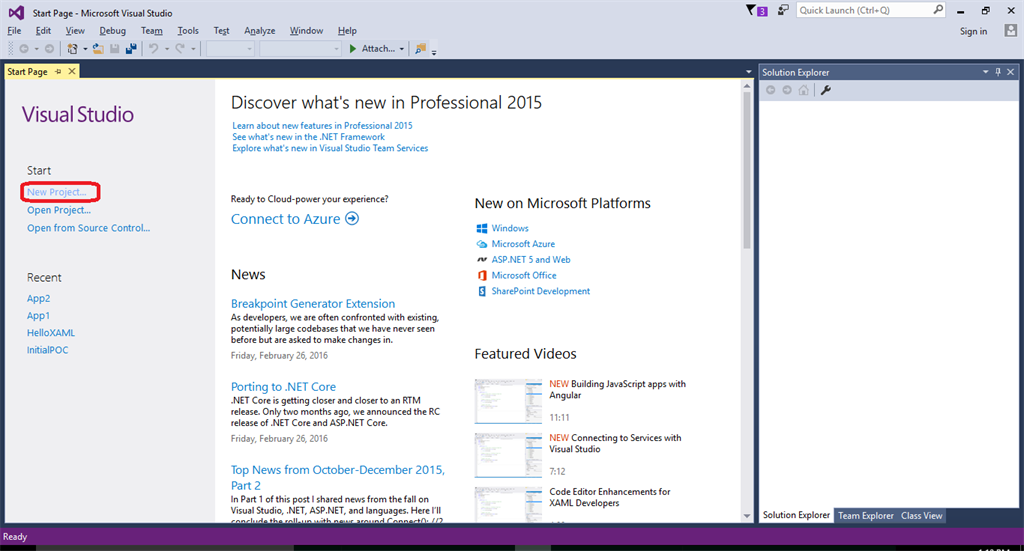1024x551 pixels.
Task: Click the Save floppy disk icon
Action: click(x=114, y=49)
